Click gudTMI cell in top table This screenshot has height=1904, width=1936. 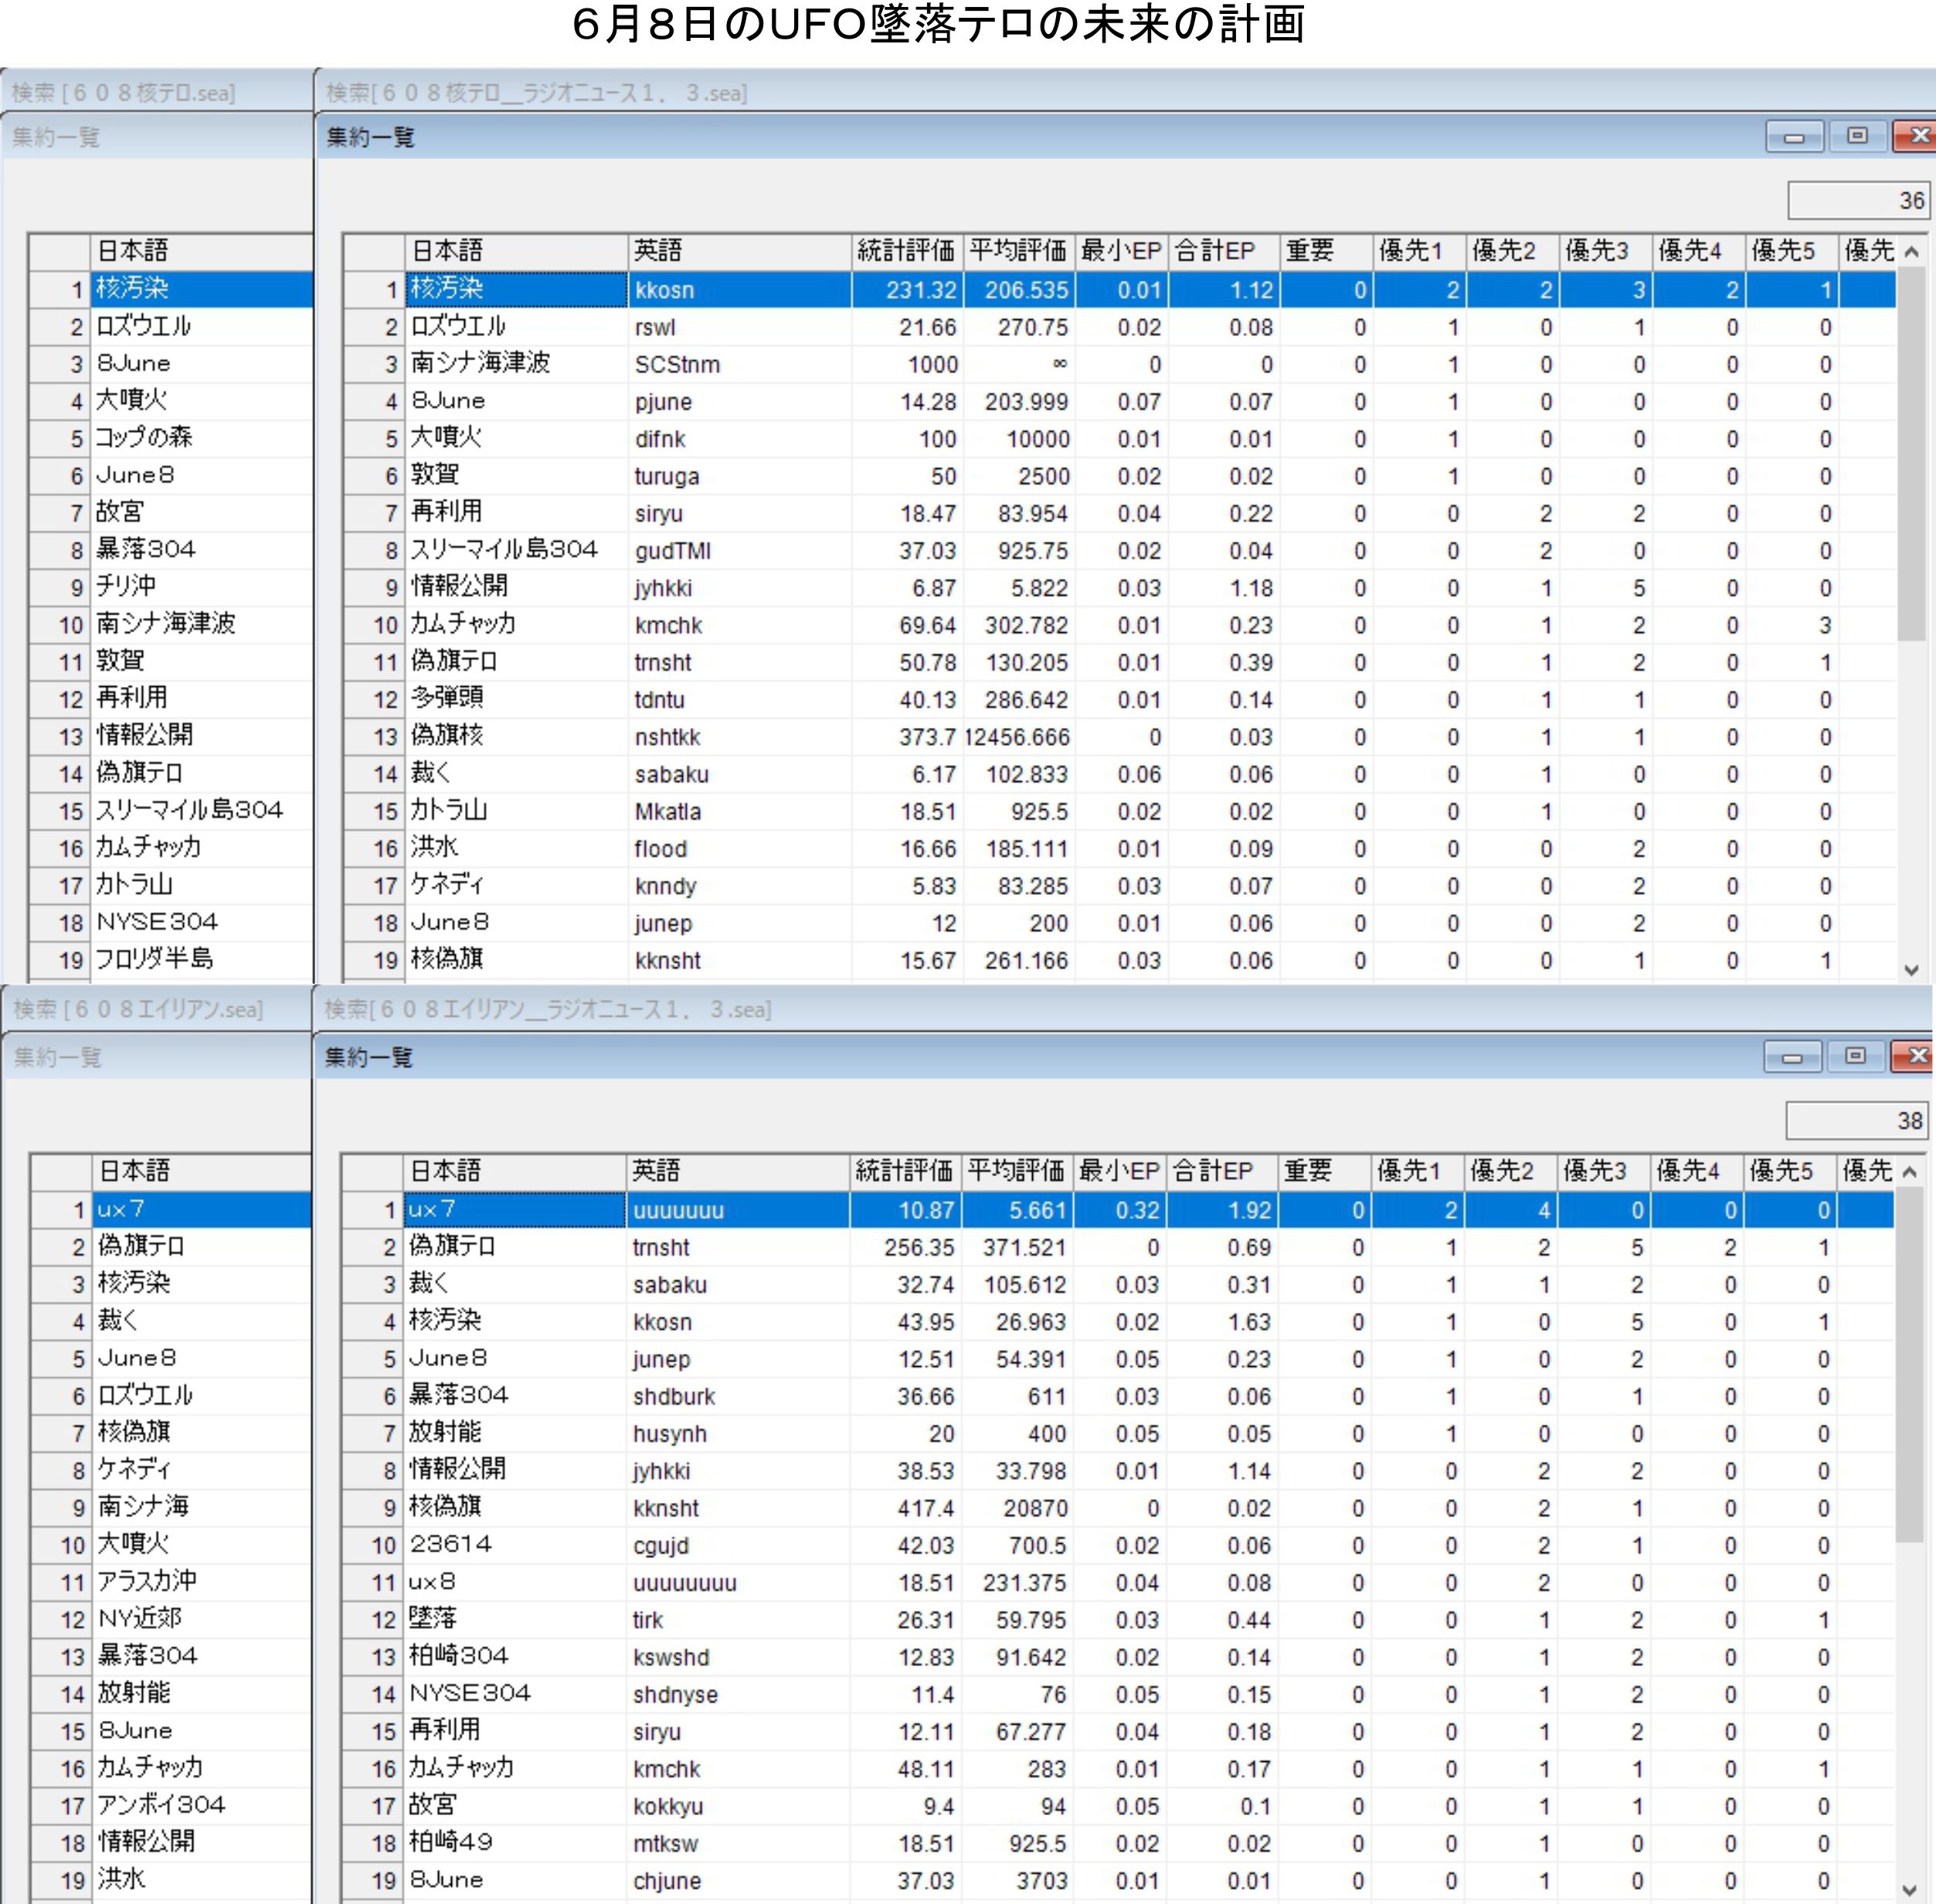point(740,551)
